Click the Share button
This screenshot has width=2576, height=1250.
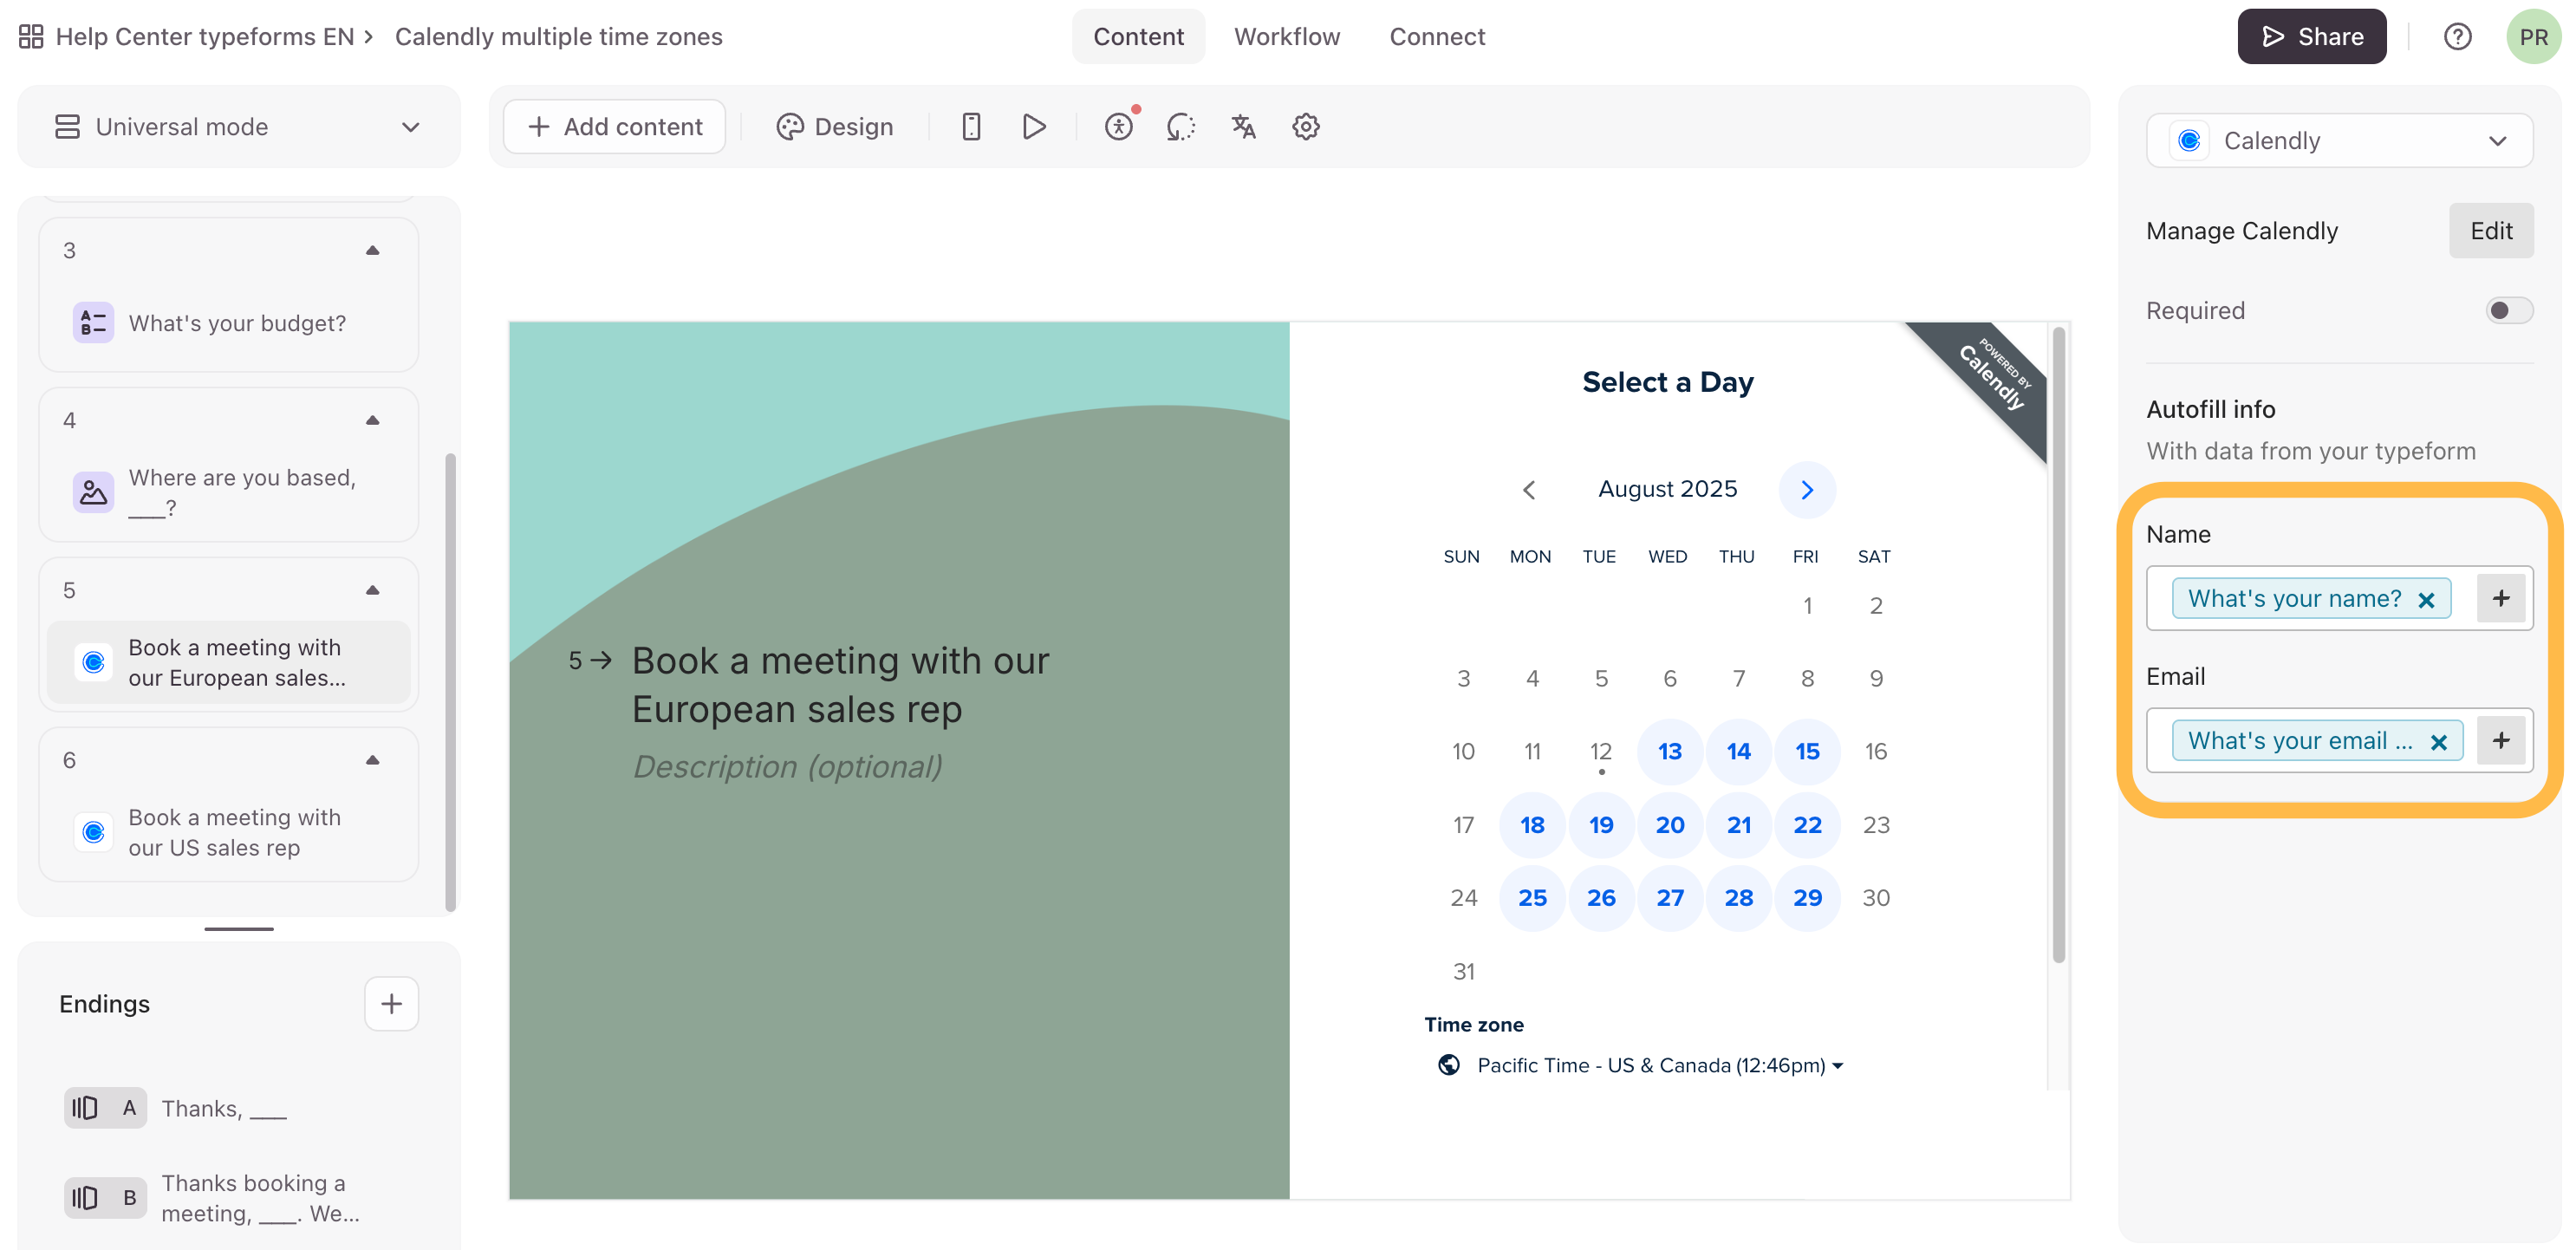(2311, 37)
